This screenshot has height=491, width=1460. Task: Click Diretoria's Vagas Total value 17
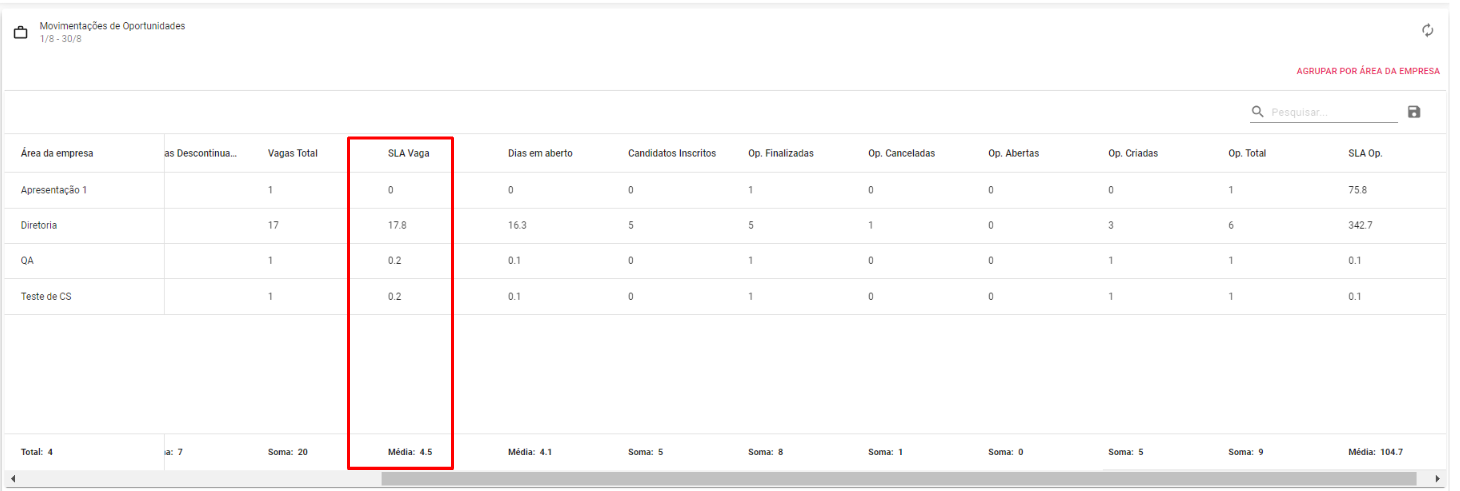[273, 226]
